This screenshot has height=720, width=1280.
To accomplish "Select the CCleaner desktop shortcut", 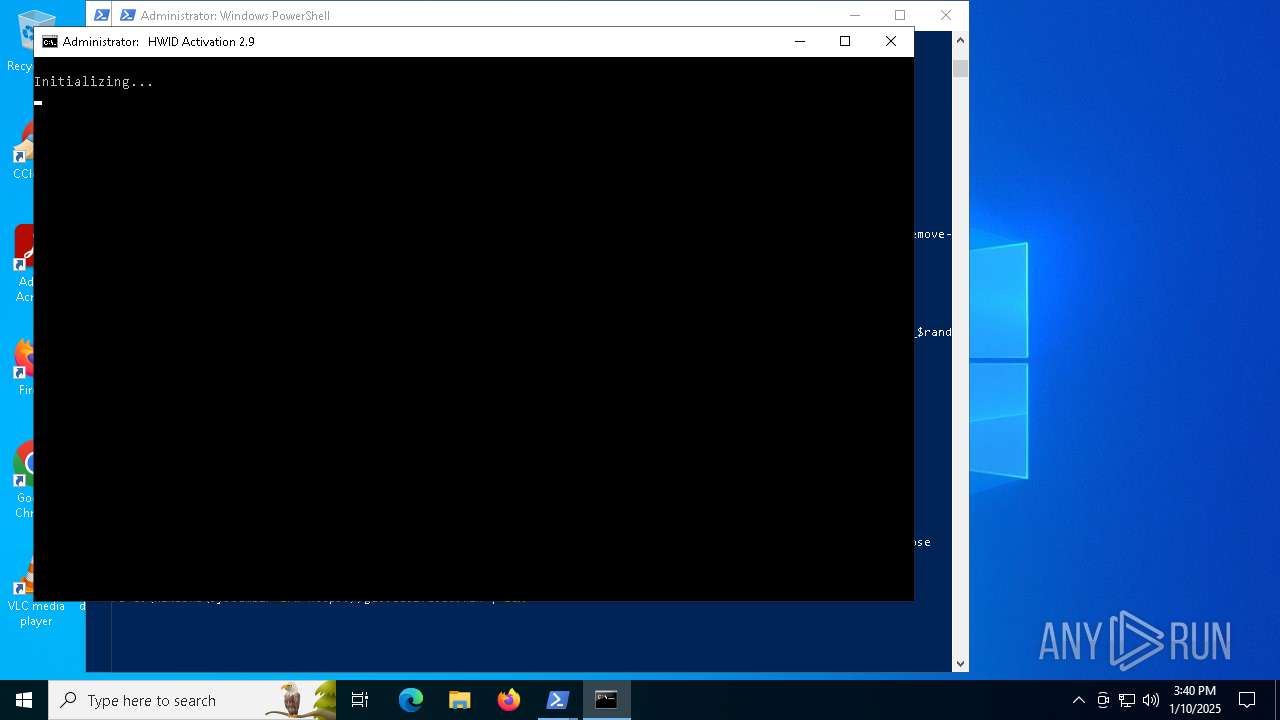I will tap(24, 150).
